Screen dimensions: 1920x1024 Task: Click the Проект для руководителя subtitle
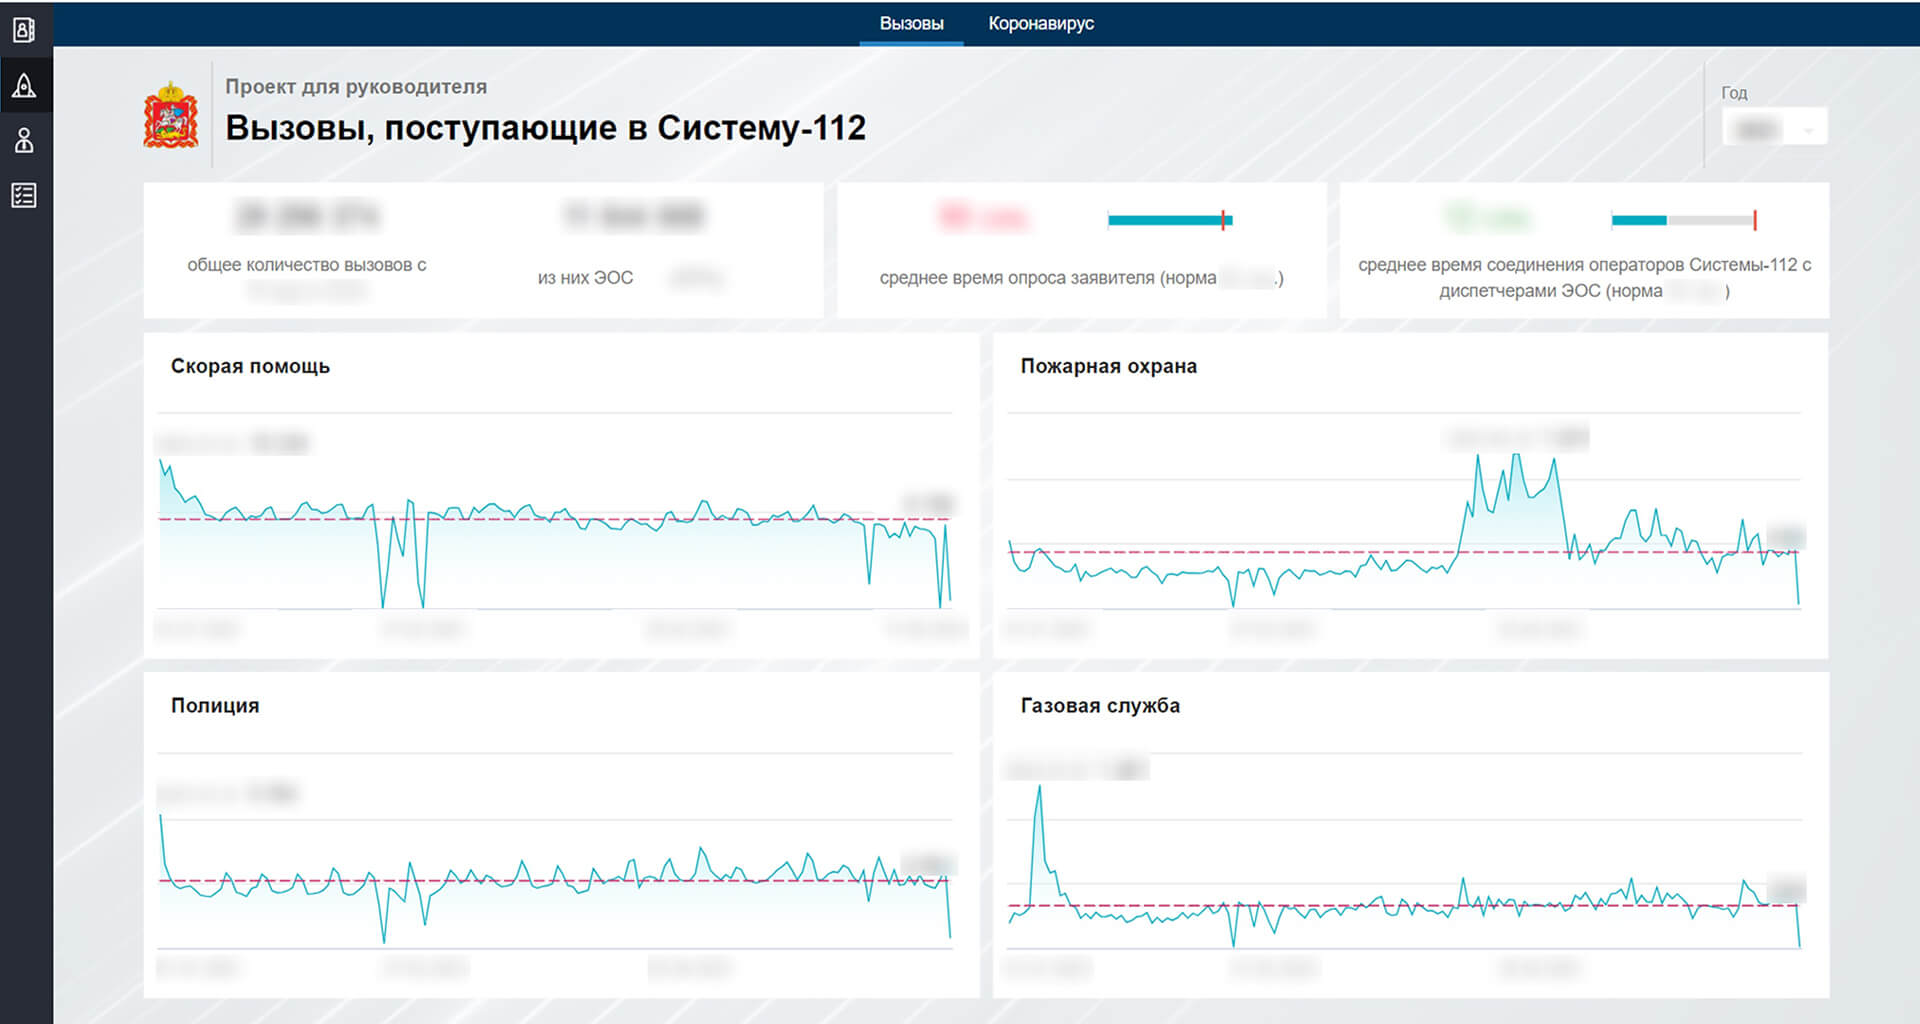pyautogui.click(x=356, y=87)
